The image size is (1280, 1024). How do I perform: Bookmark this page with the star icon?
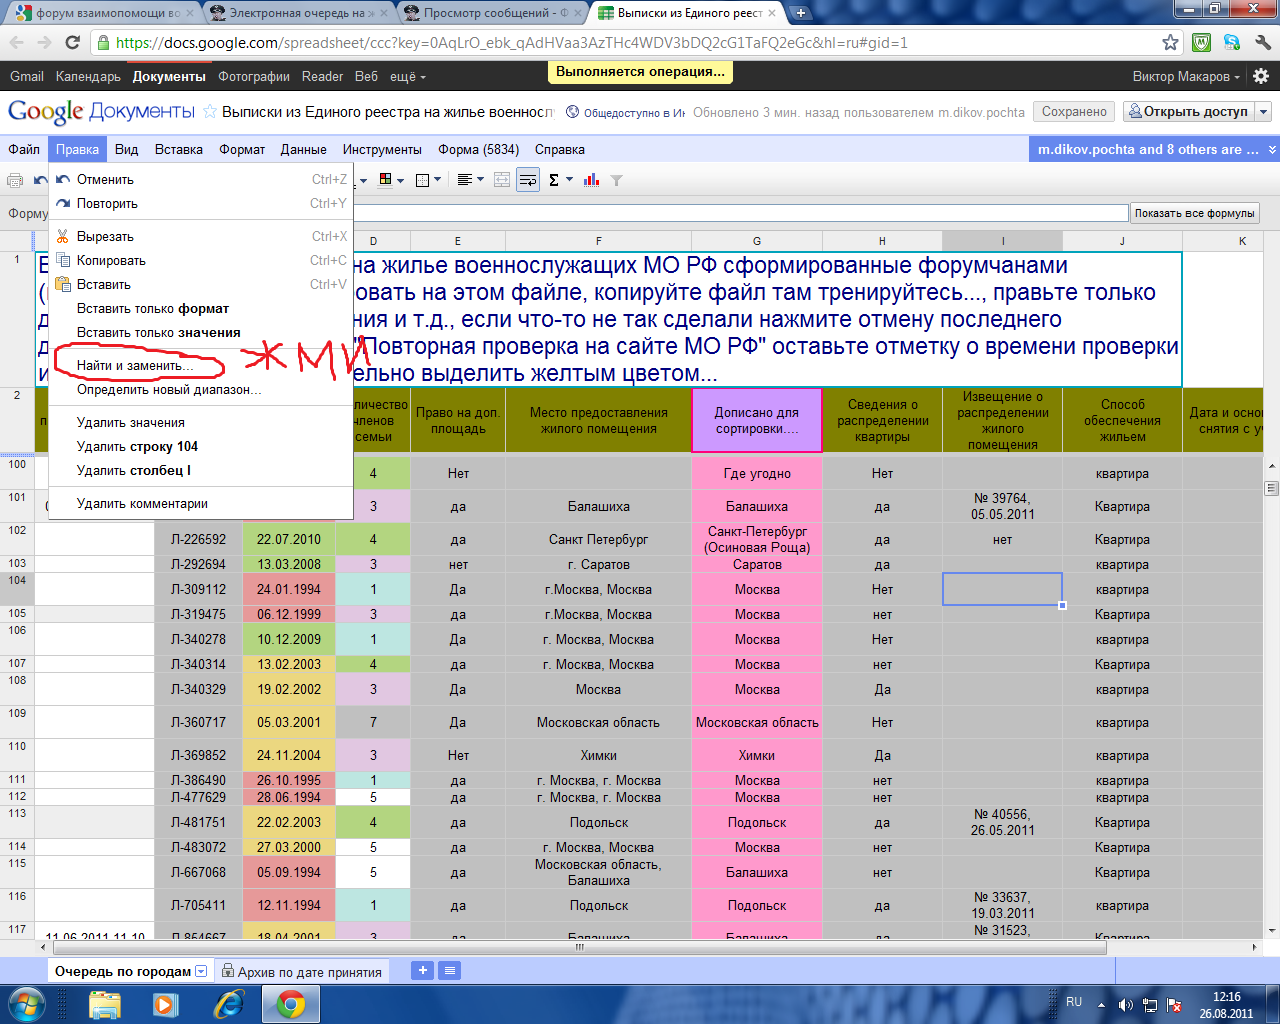[1170, 43]
